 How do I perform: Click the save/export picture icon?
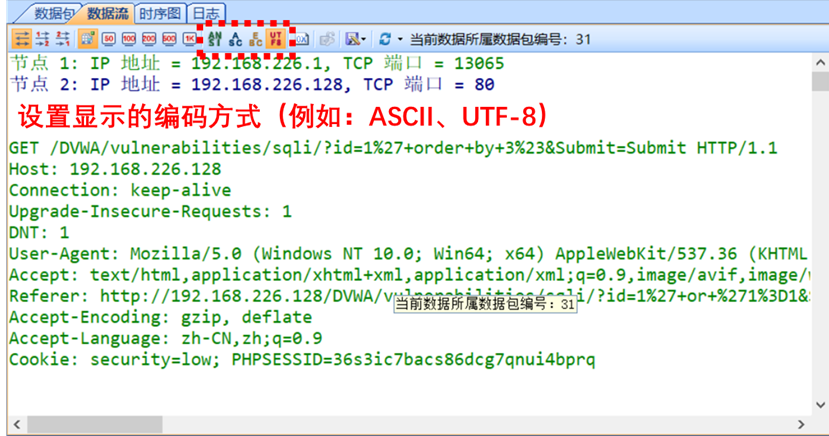pos(352,39)
